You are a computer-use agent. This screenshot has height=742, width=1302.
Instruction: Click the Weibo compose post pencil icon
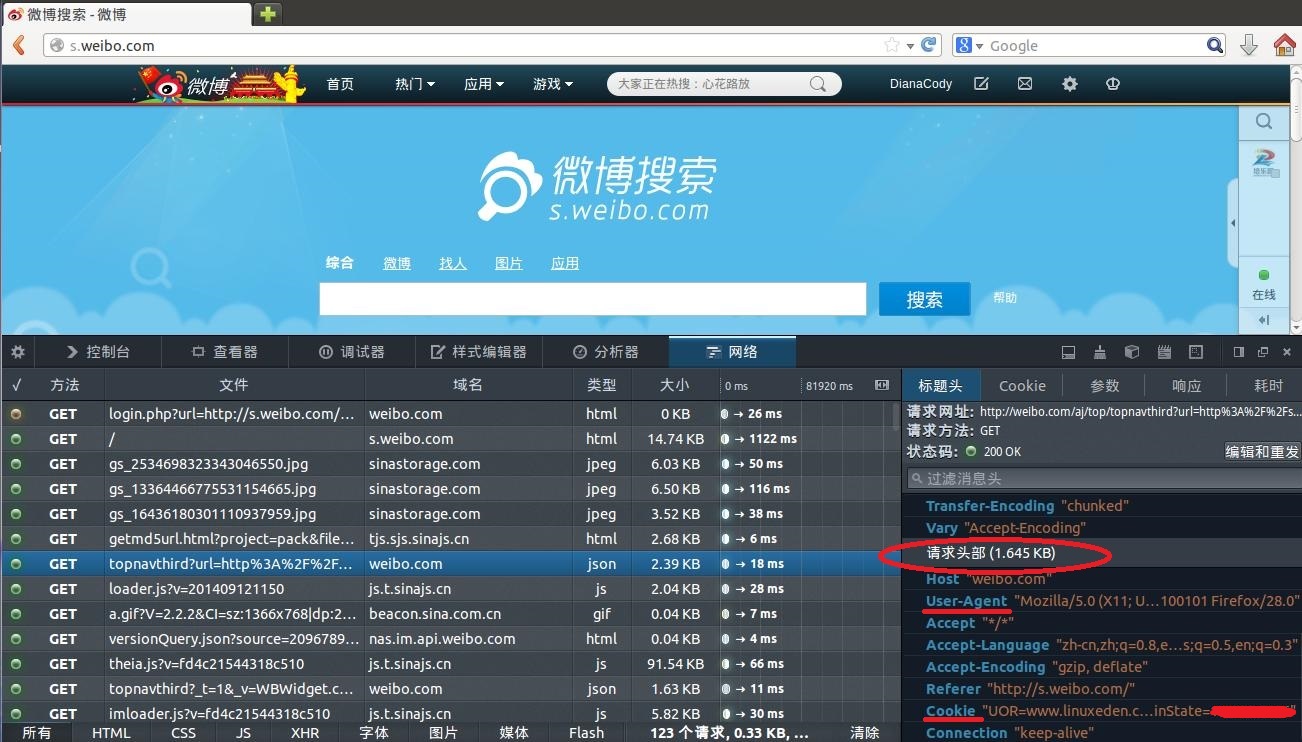pyautogui.click(x=981, y=84)
